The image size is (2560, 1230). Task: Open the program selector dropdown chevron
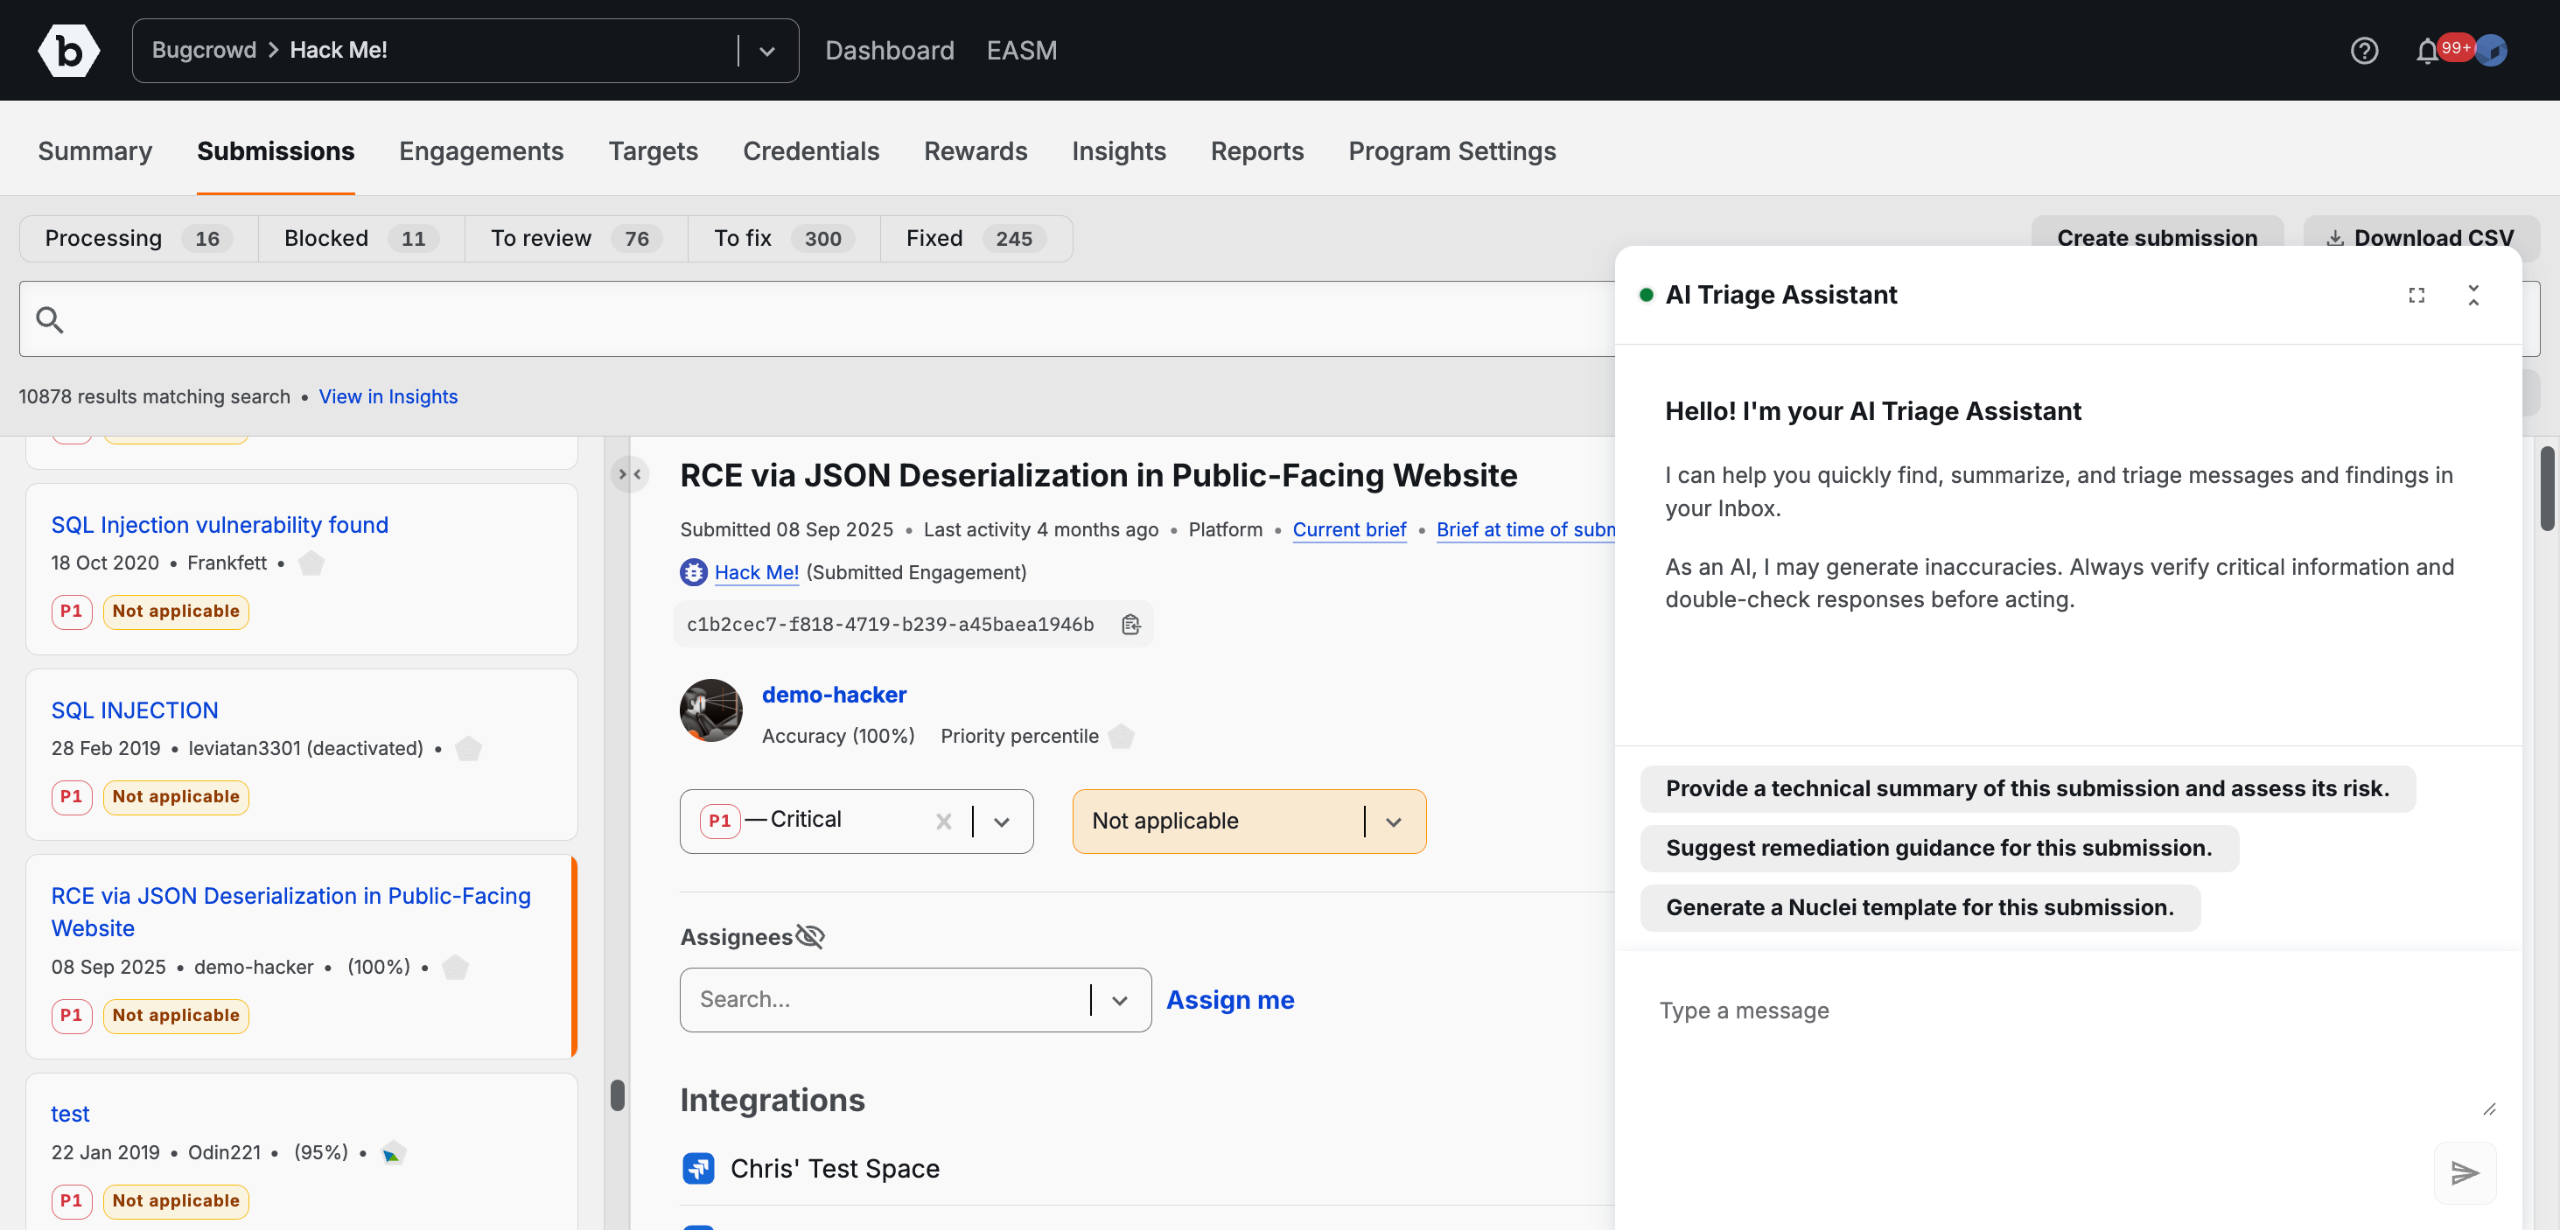coord(767,51)
